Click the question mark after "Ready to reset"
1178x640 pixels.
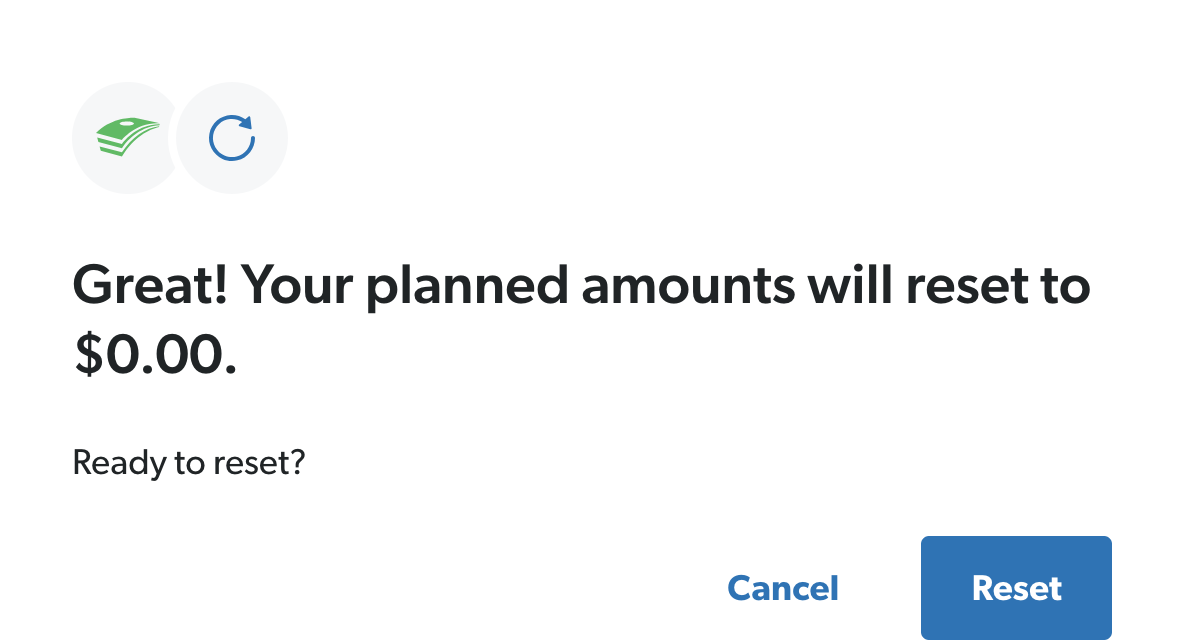coord(298,461)
